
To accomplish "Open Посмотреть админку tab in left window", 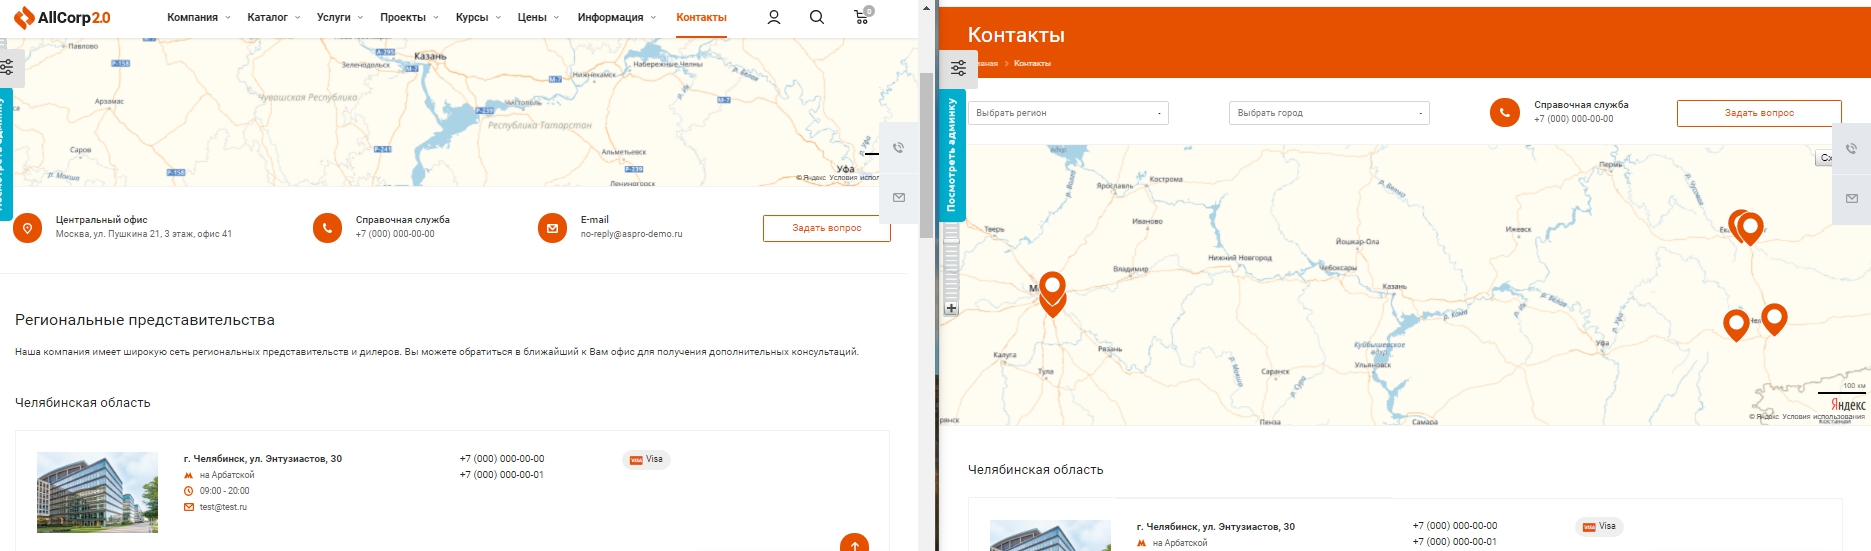I will pyautogui.click(x=5, y=155).
